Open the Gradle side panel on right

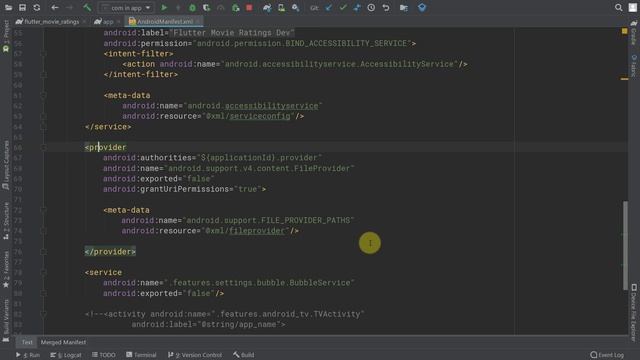[634, 33]
